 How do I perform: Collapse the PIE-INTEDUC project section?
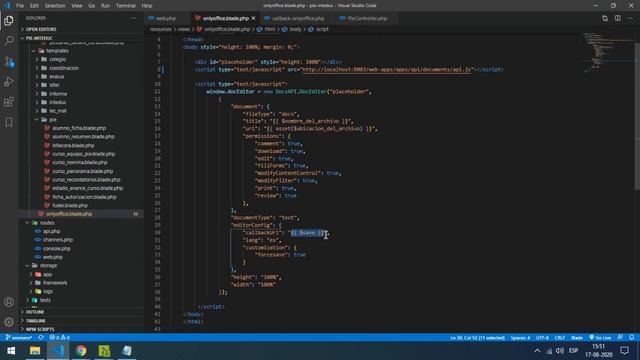39,38
